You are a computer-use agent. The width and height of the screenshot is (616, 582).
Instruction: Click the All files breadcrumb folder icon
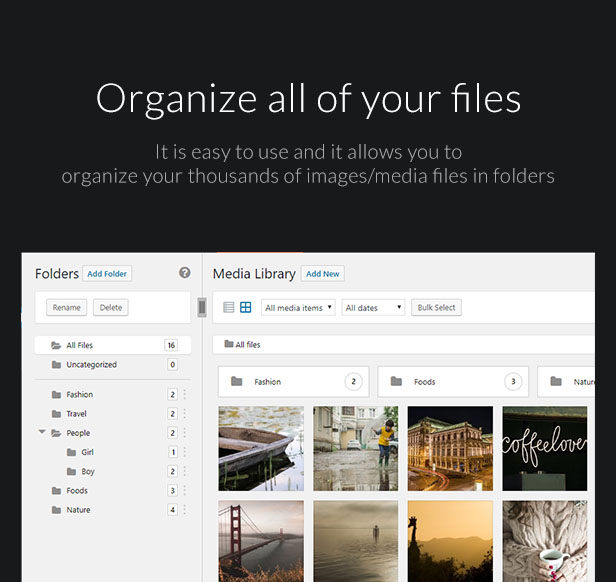[x=229, y=344]
